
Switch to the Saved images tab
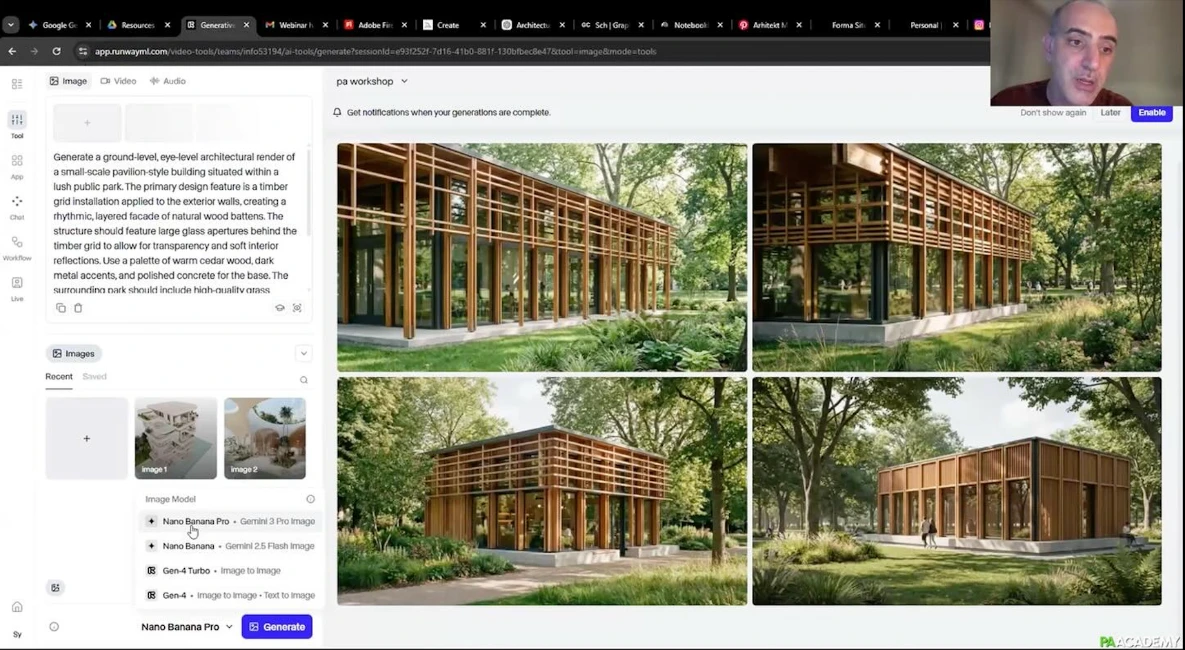tap(94, 377)
